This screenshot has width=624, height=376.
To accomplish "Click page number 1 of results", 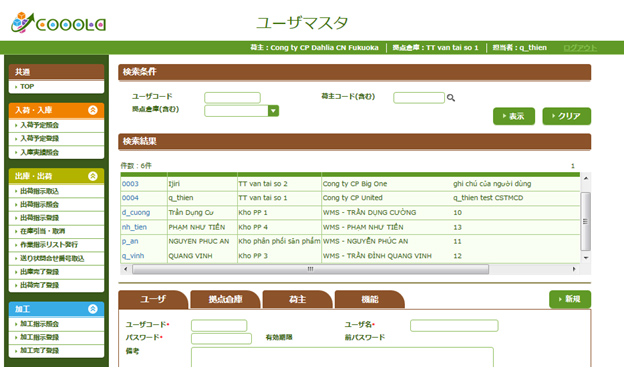I will [x=573, y=166].
